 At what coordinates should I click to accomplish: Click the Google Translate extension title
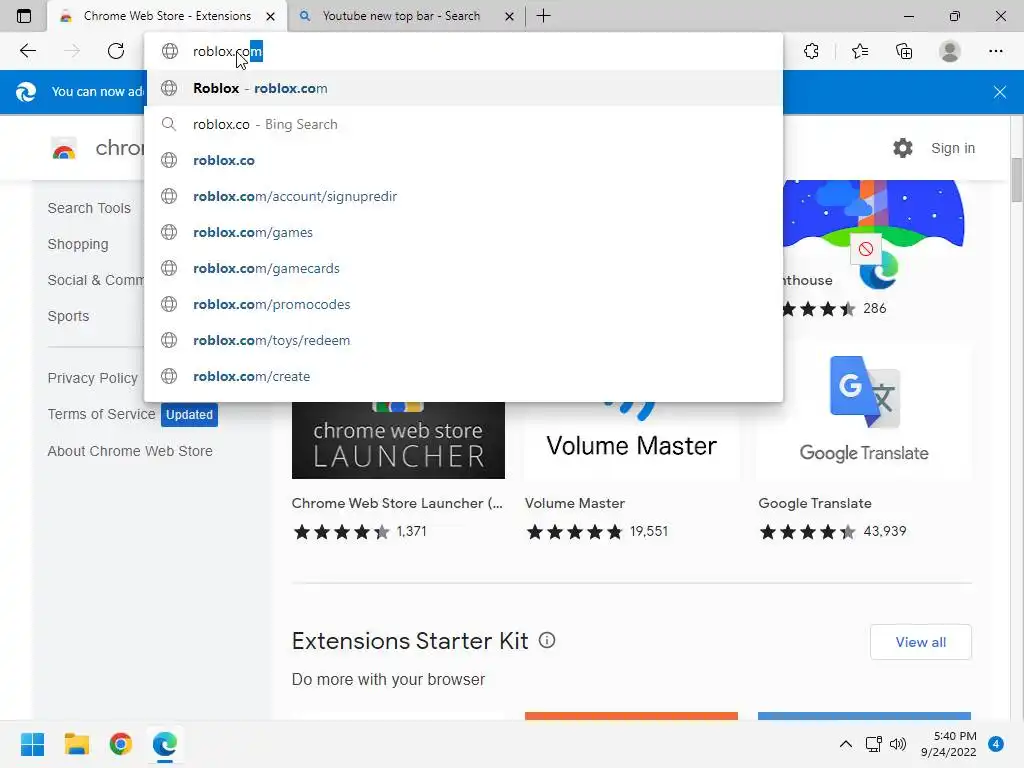tap(814, 503)
